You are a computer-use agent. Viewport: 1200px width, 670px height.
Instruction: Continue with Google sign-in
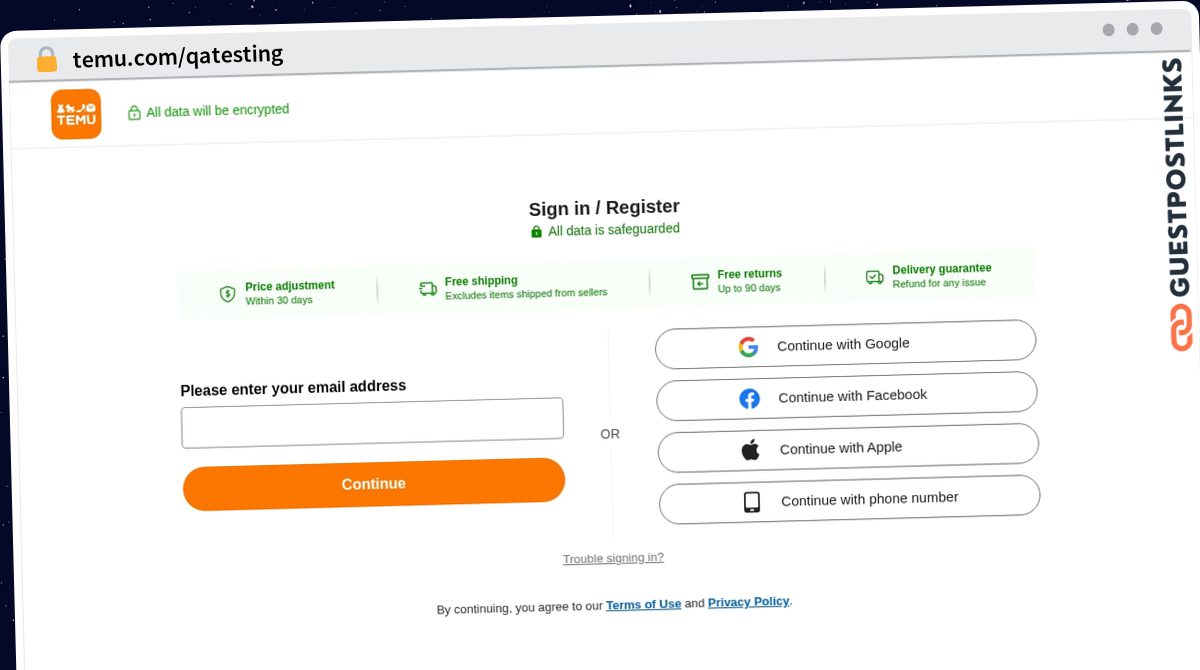pyautogui.click(x=845, y=345)
